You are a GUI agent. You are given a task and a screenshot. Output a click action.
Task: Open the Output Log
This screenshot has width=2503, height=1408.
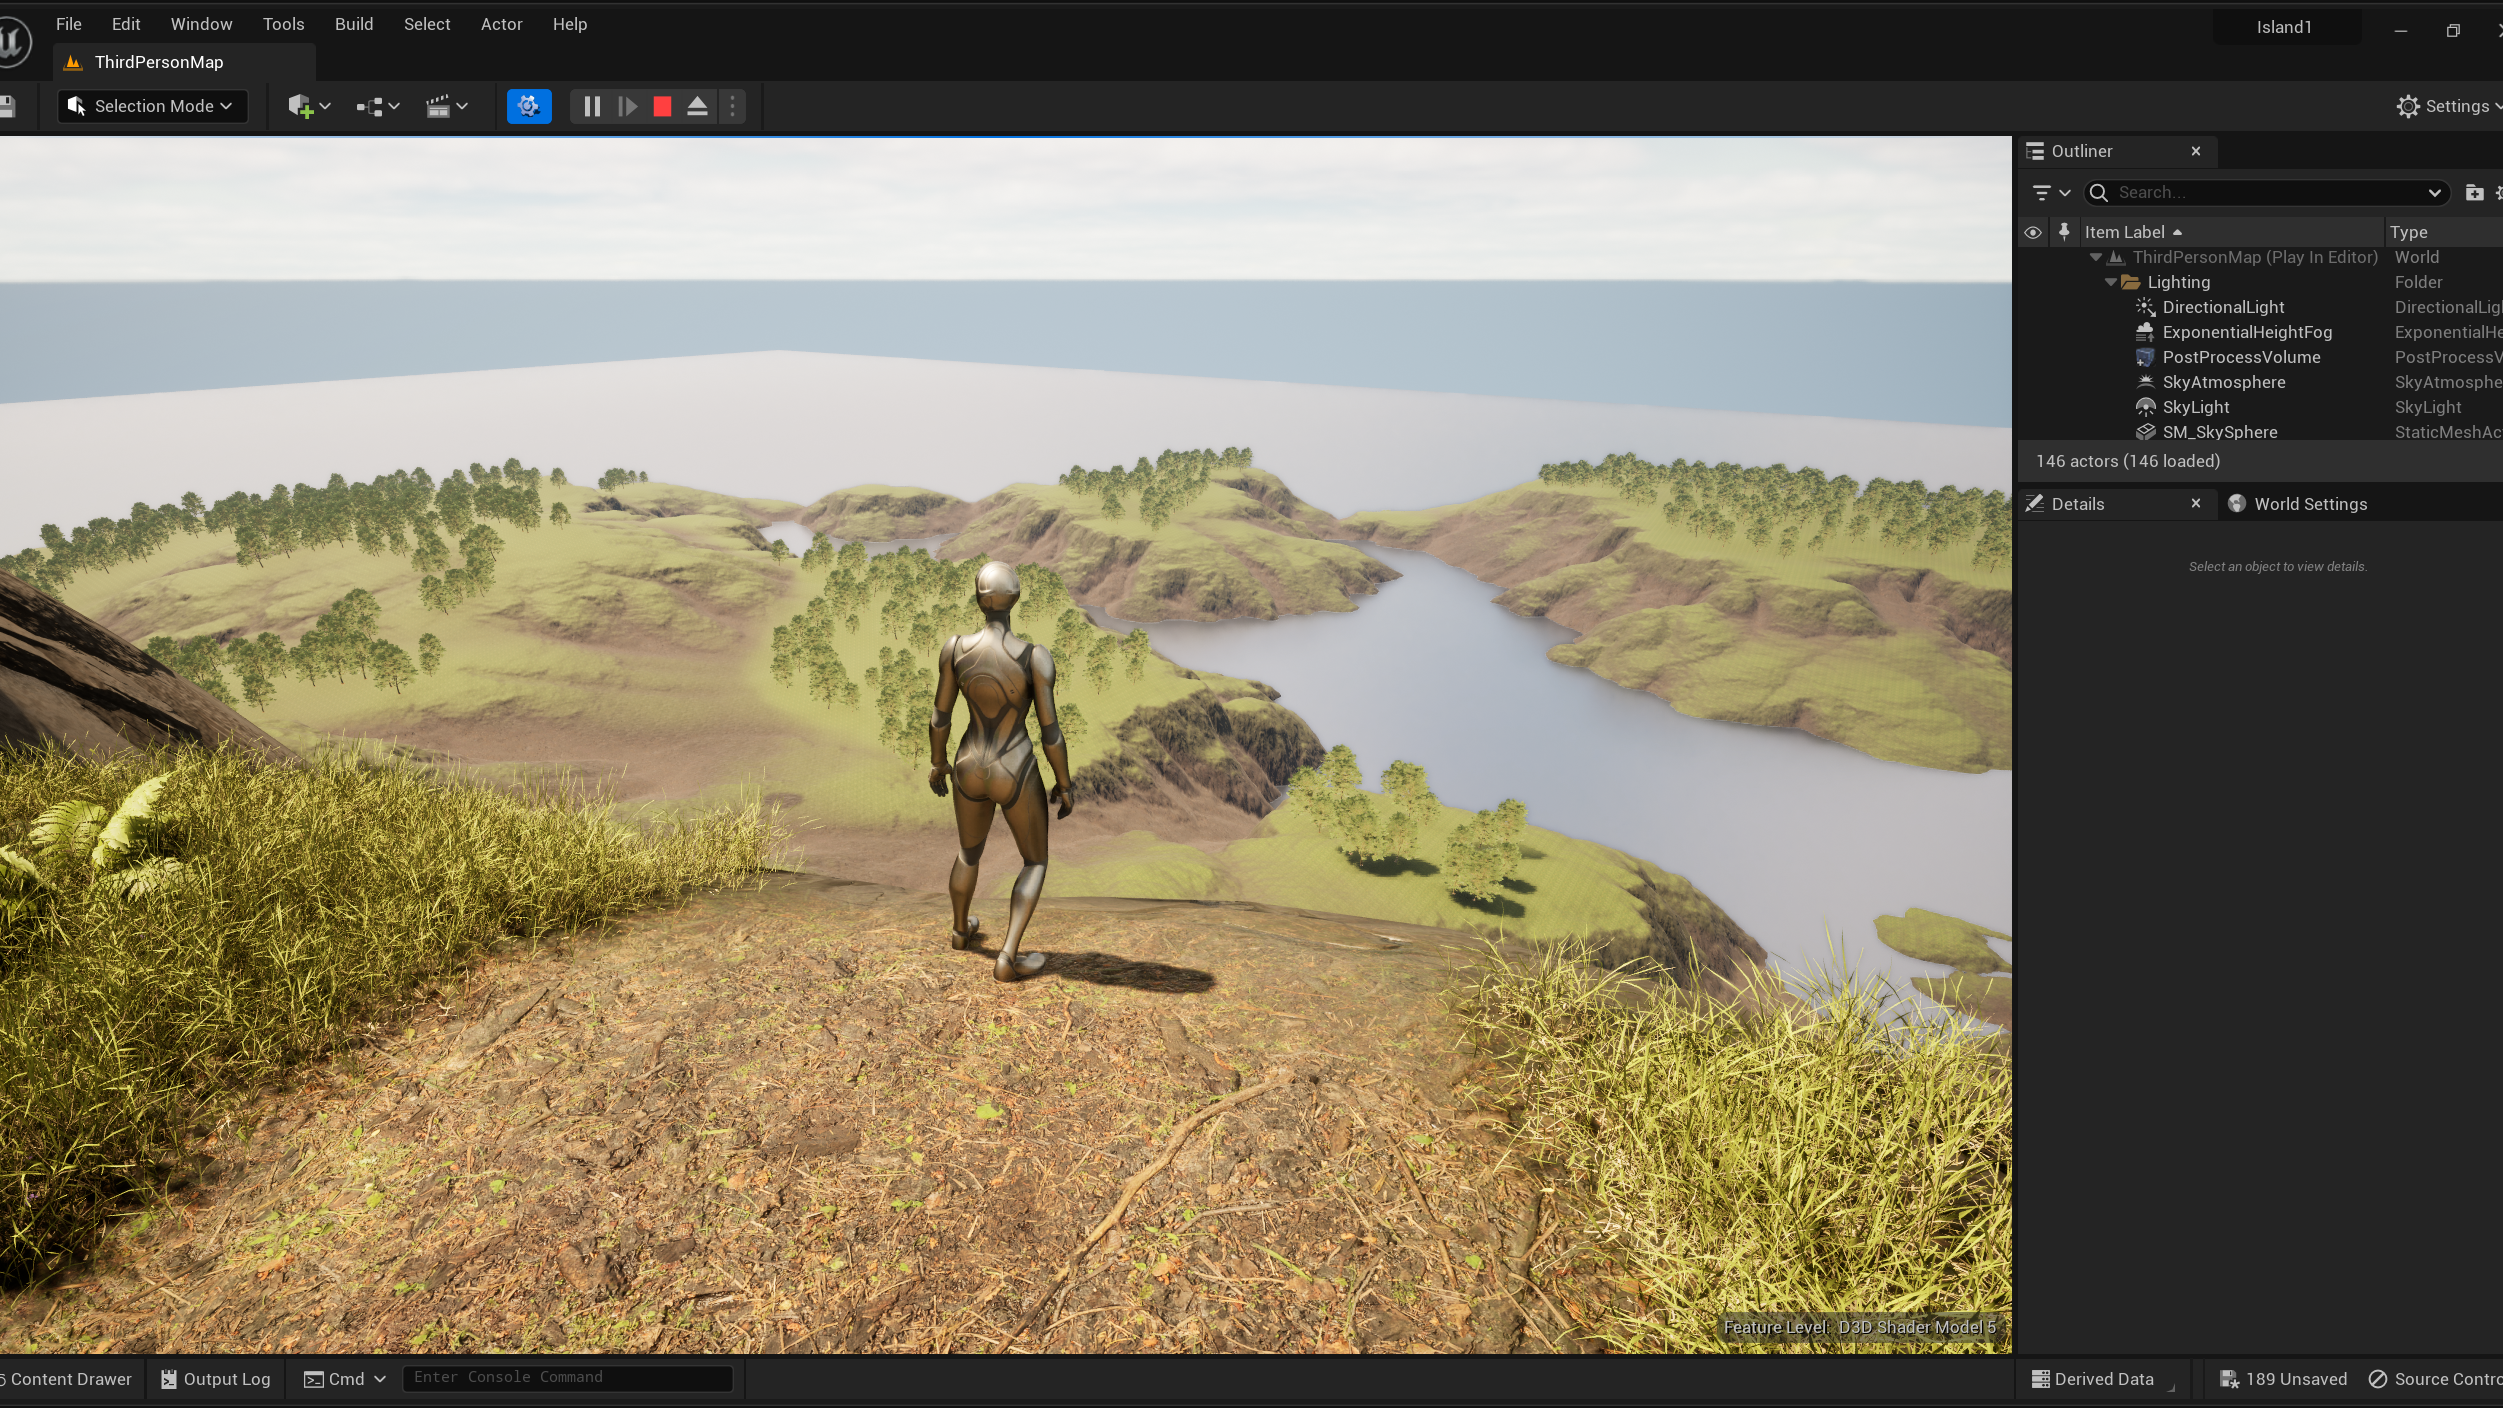(216, 1379)
